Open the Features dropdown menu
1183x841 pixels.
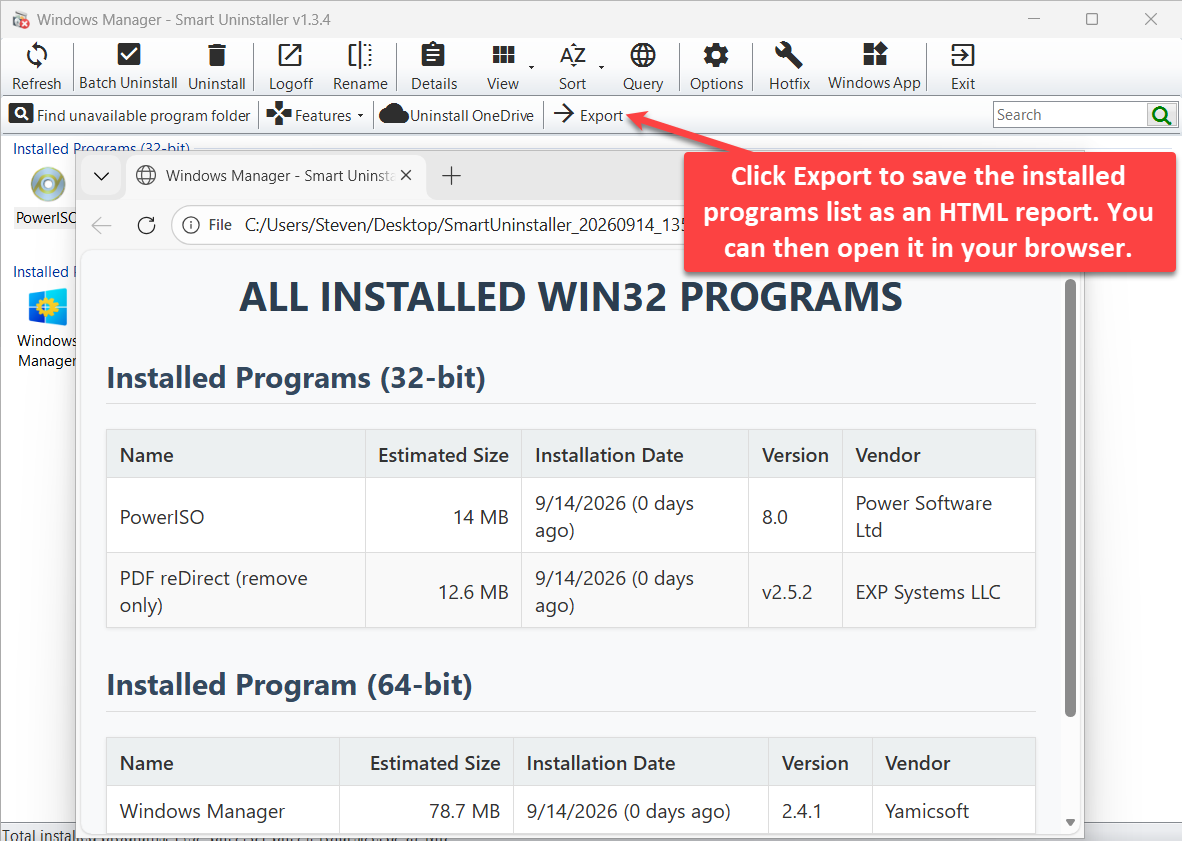pos(315,115)
